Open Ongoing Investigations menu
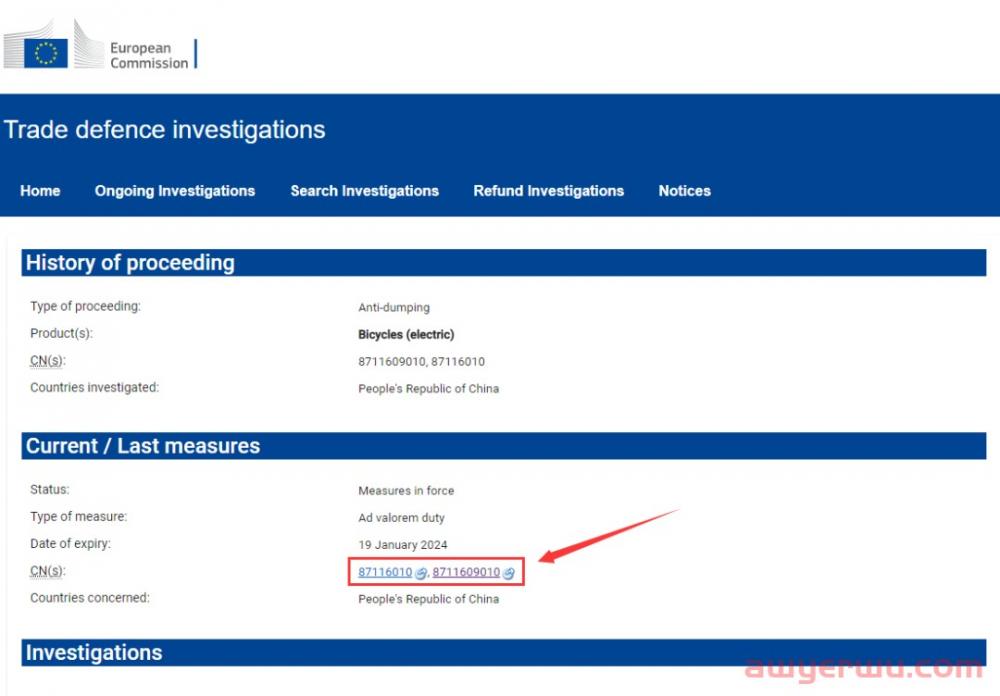The width and height of the screenshot is (1000, 696). click(x=175, y=191)
